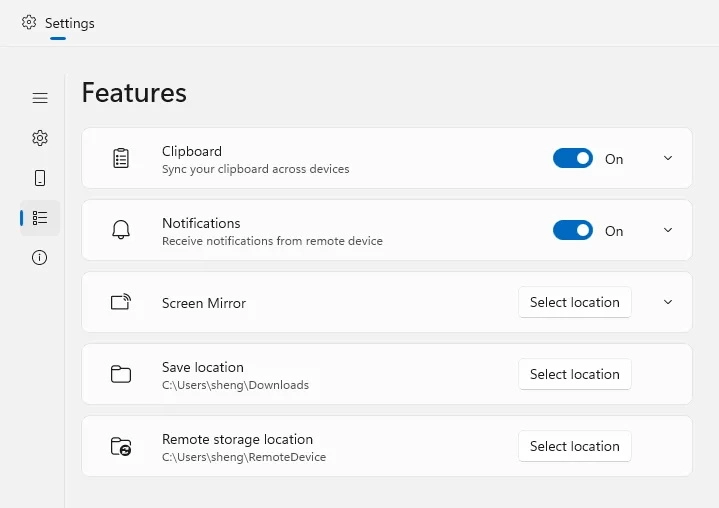
Task: Click the Save location folder icon
Action: point(121,374)
